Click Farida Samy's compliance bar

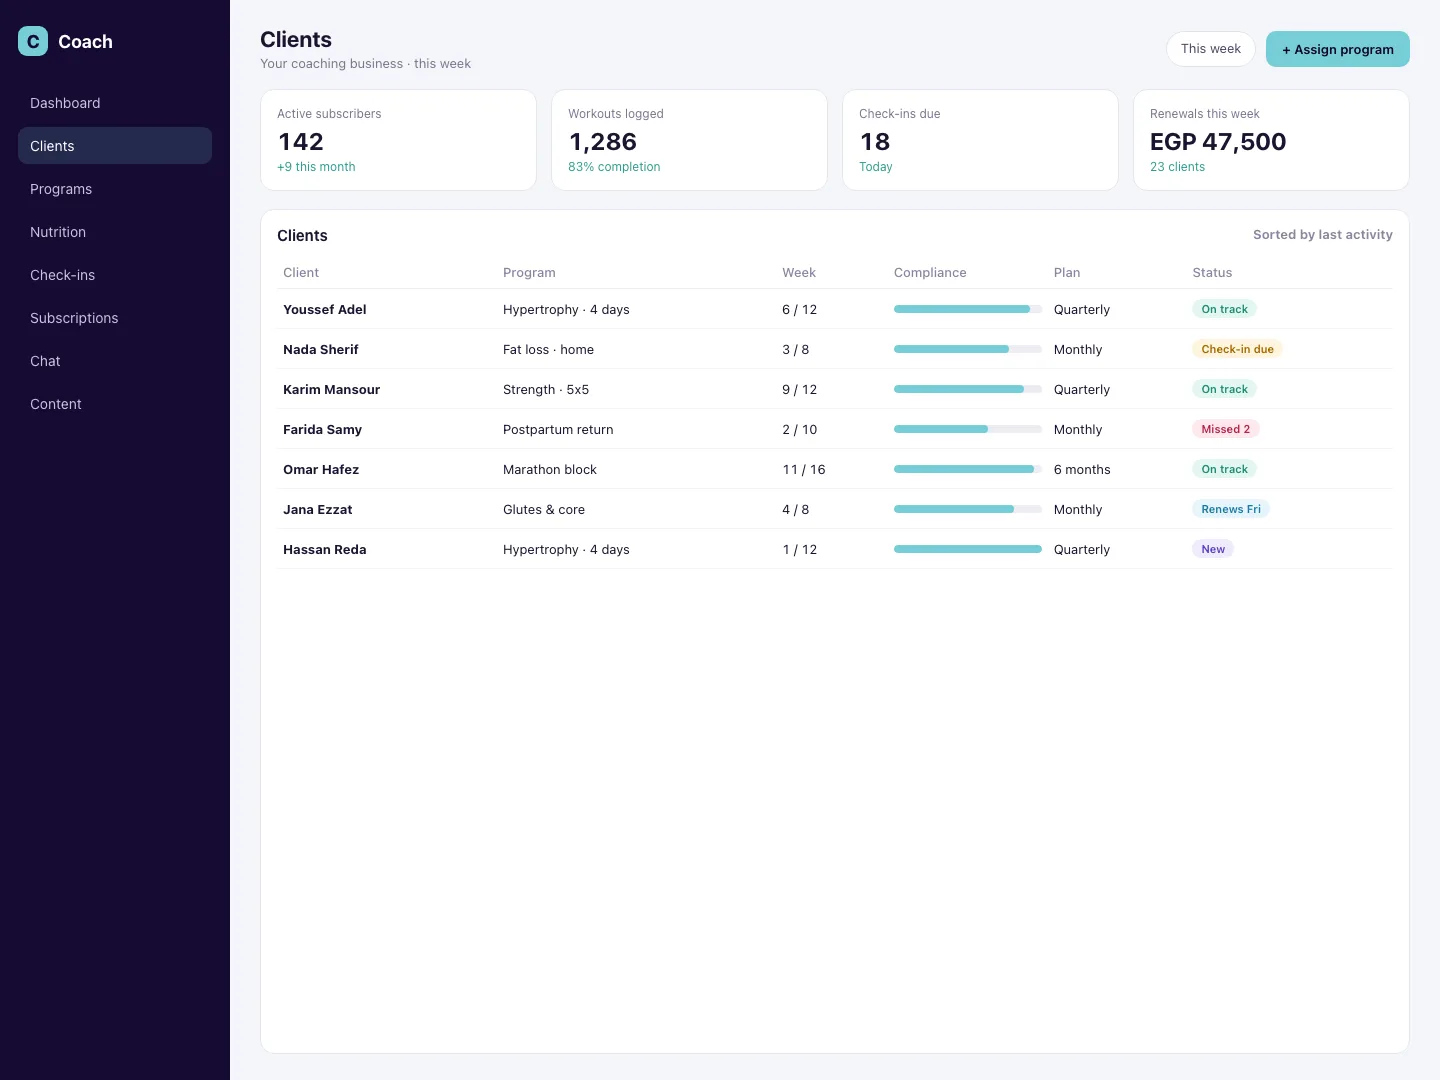click(x=968, y=429)
